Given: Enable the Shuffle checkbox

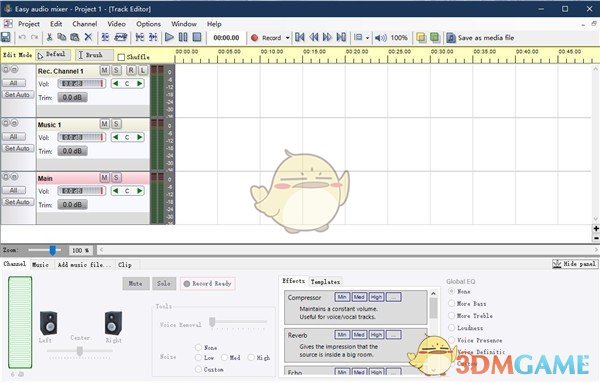Looking at the screenshot, I should point(121,57).
